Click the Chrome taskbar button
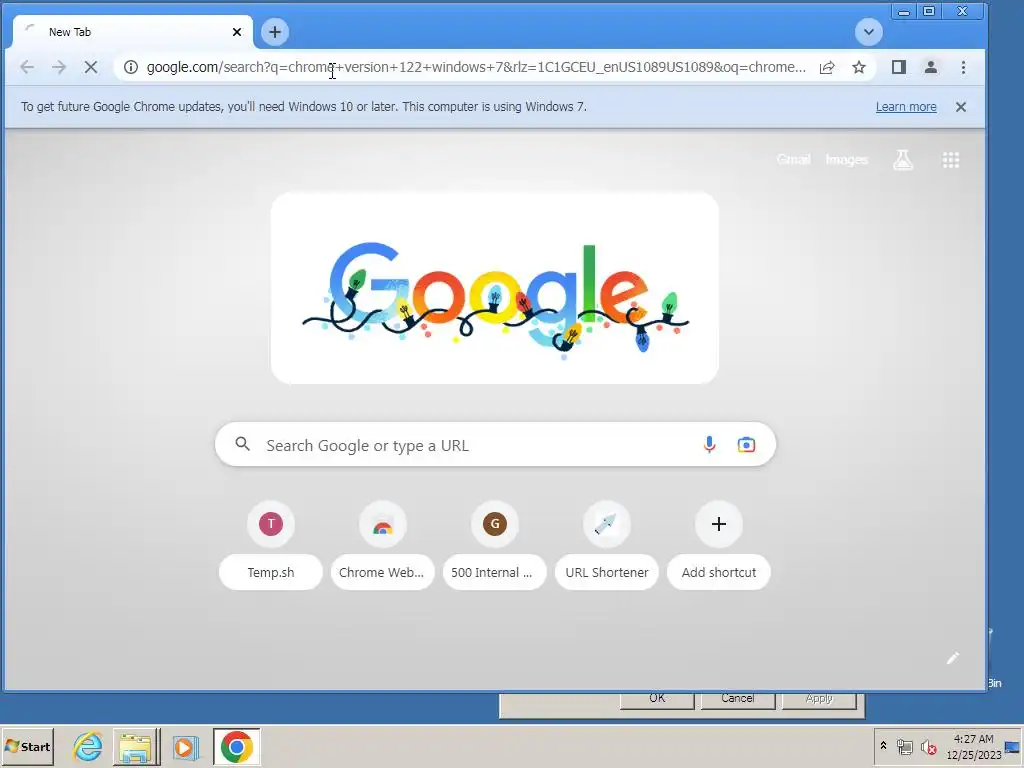The width and height of the screenshot is (1024, 768). [236, 747]
